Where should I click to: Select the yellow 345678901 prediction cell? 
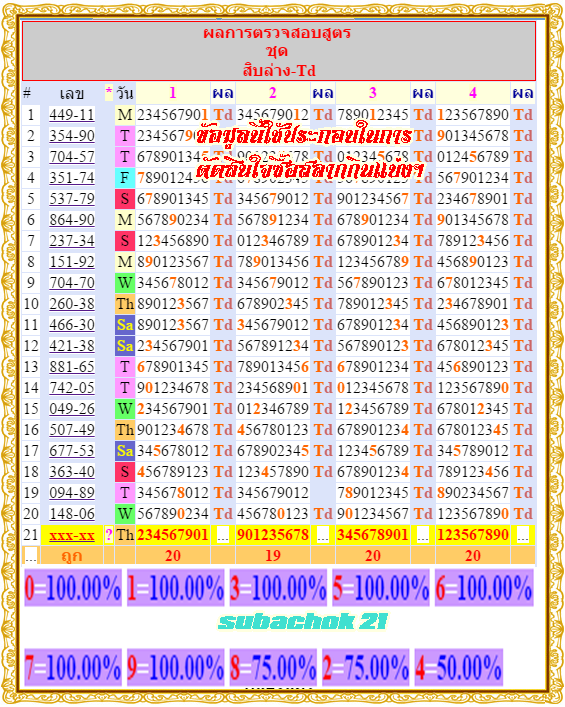pos(372,535)
